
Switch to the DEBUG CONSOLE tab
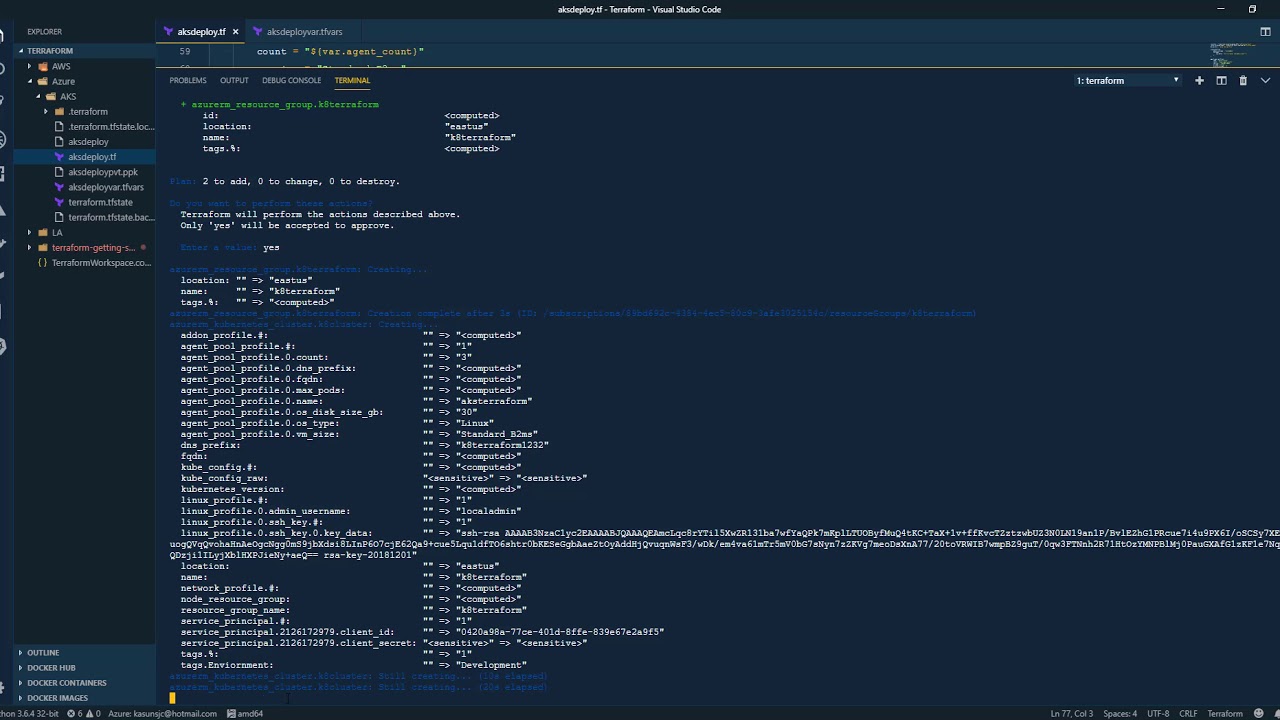pyautogui.click(x=291, y=80)
